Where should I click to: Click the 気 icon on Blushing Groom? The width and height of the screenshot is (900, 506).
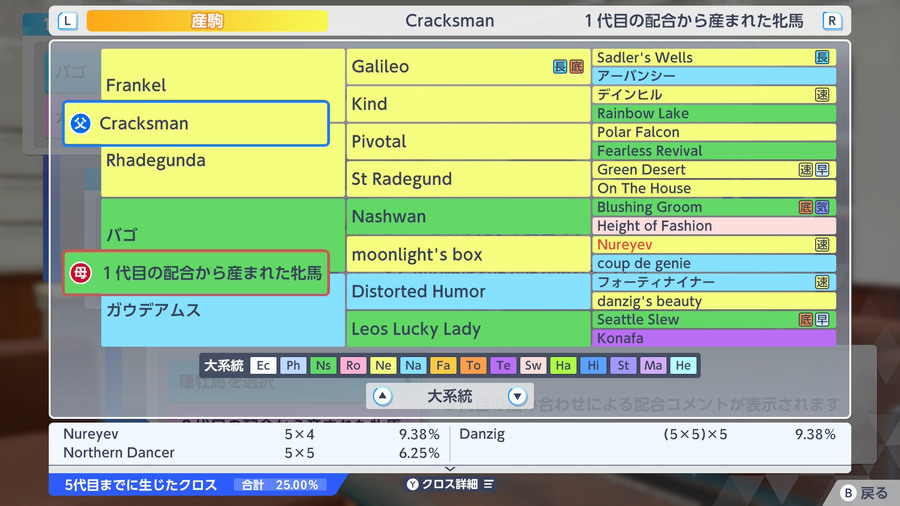pos(822,207)
